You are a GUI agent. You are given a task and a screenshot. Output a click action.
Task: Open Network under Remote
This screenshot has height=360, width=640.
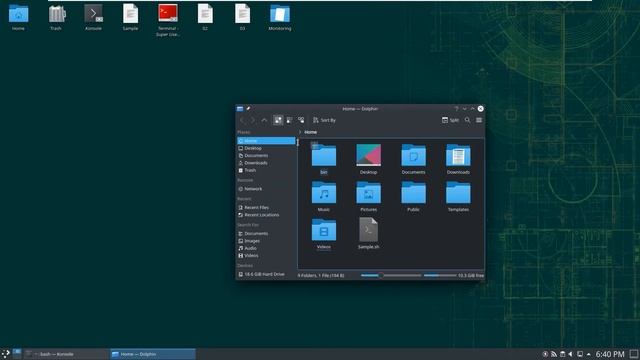(x=266, y=189)
